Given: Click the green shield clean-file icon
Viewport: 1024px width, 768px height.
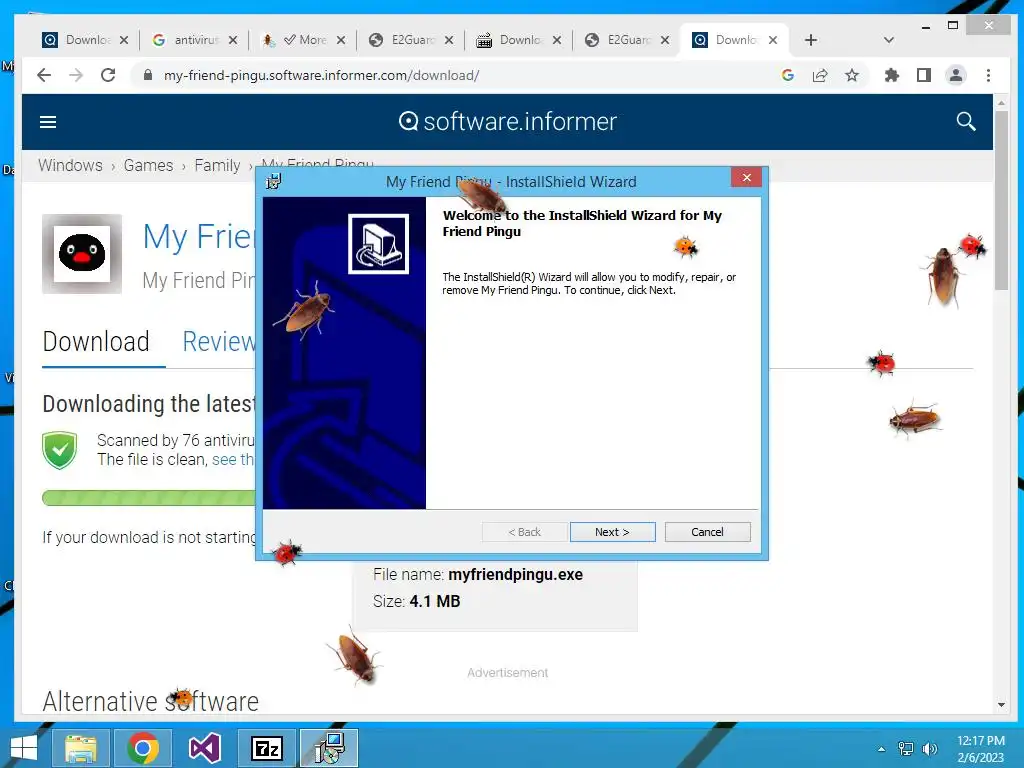Looking at the screenshot, I should coord(59,450).
